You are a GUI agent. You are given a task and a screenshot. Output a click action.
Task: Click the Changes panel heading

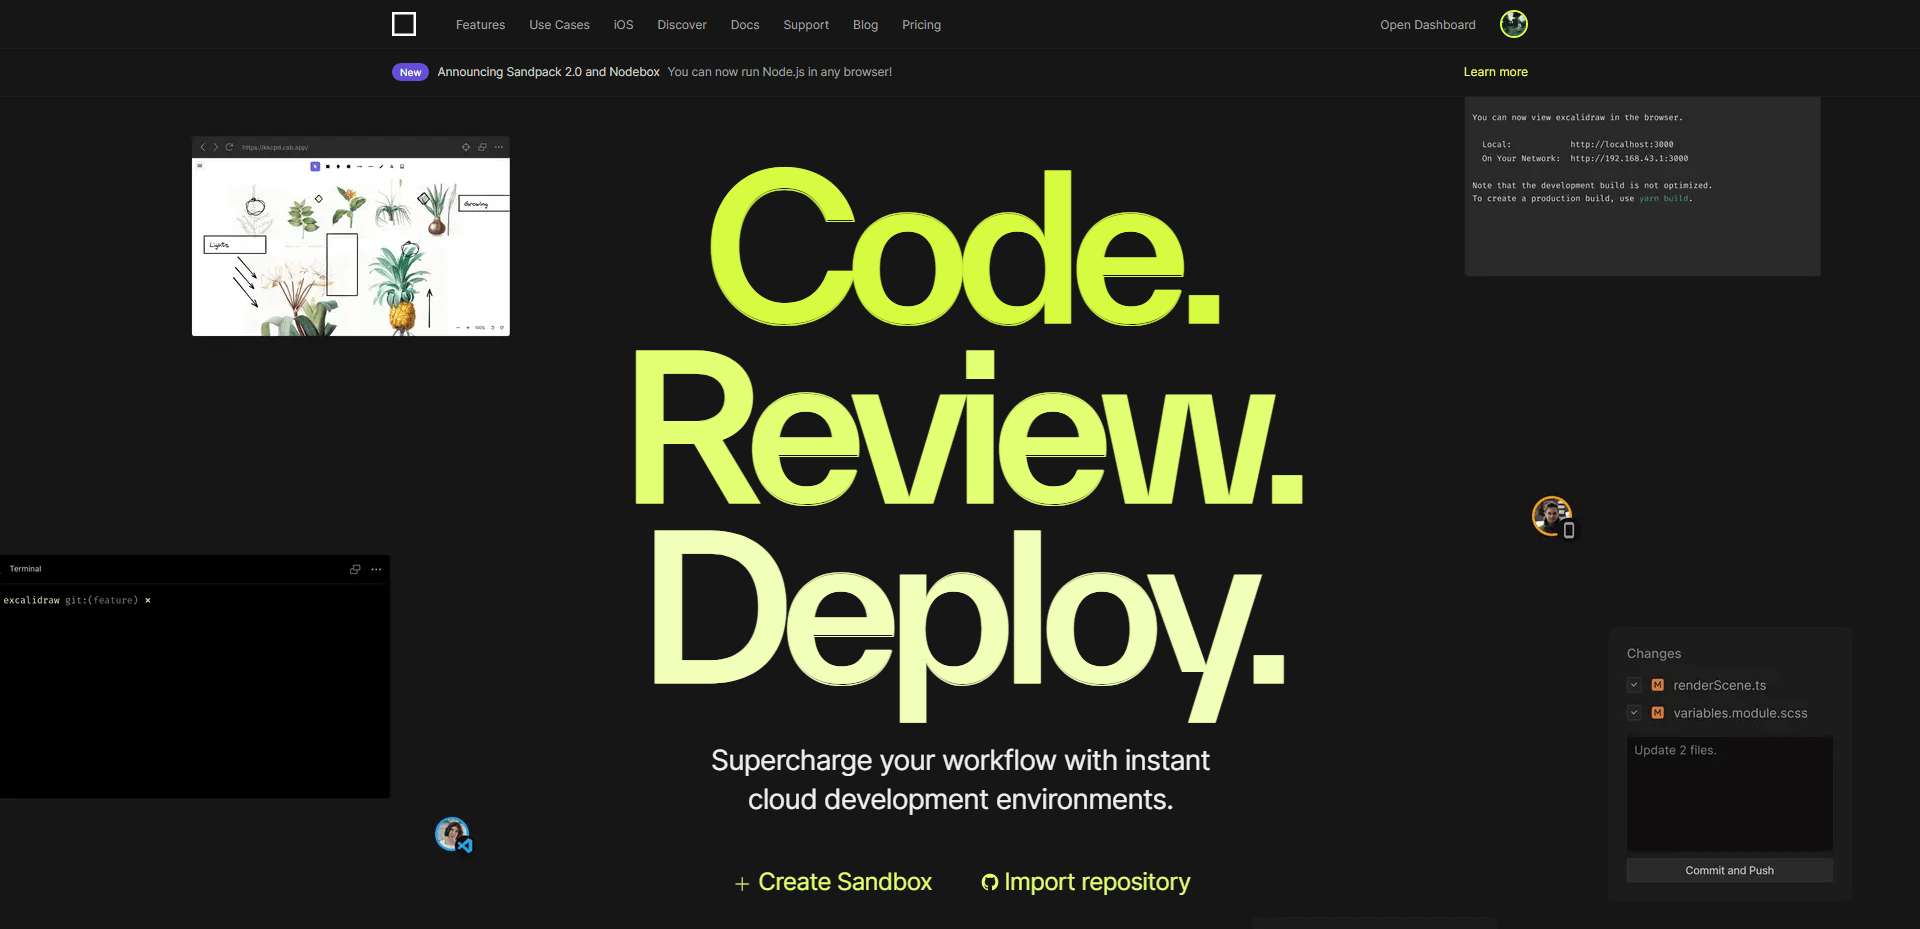[1653, 654]
